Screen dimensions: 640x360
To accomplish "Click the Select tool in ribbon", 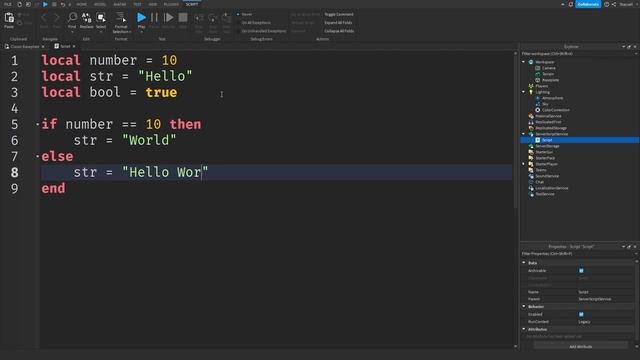I will coord(101,18).
